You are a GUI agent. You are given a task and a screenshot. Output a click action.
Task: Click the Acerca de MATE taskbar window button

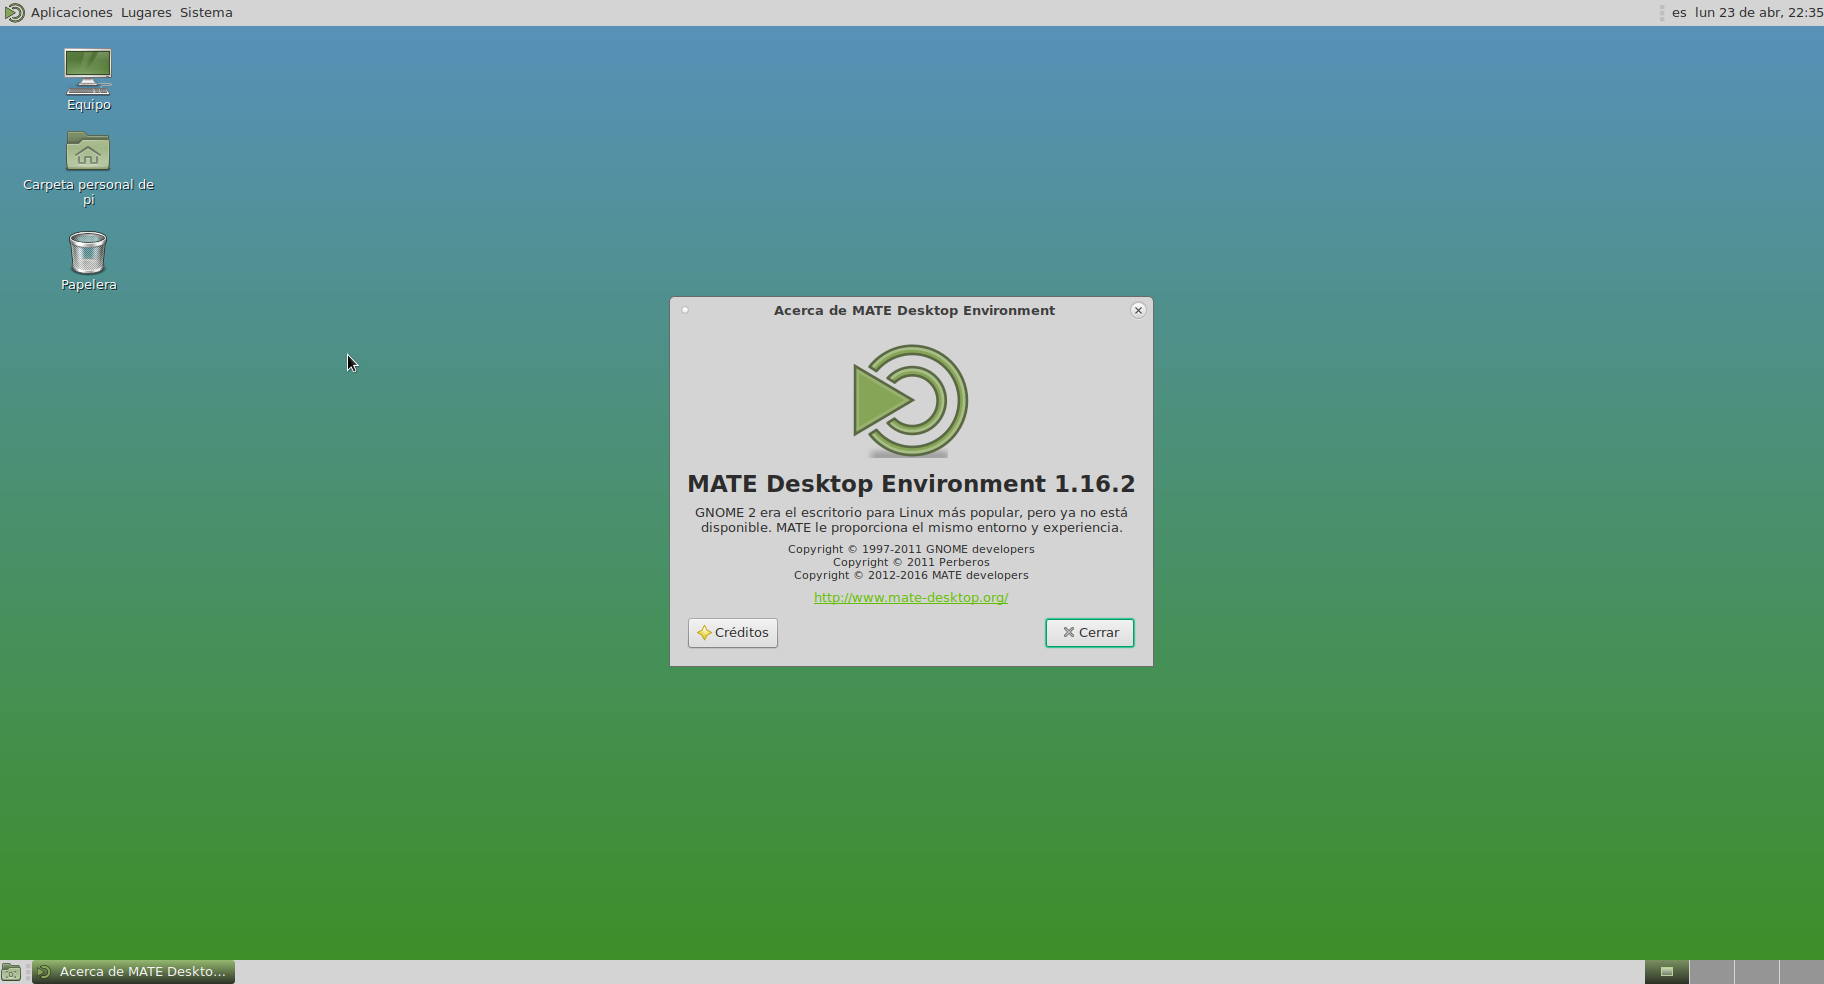click(134, 972)
